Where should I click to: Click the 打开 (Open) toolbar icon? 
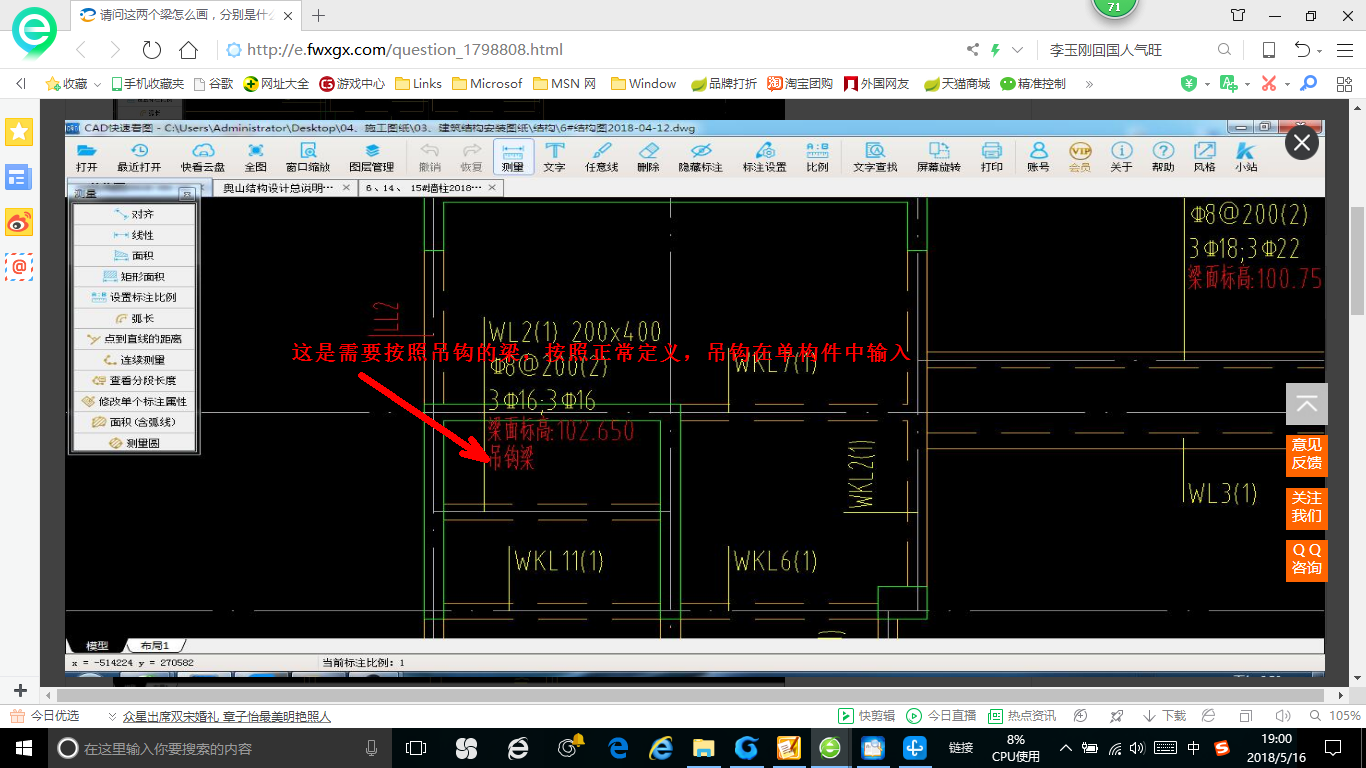pos(87,157)
